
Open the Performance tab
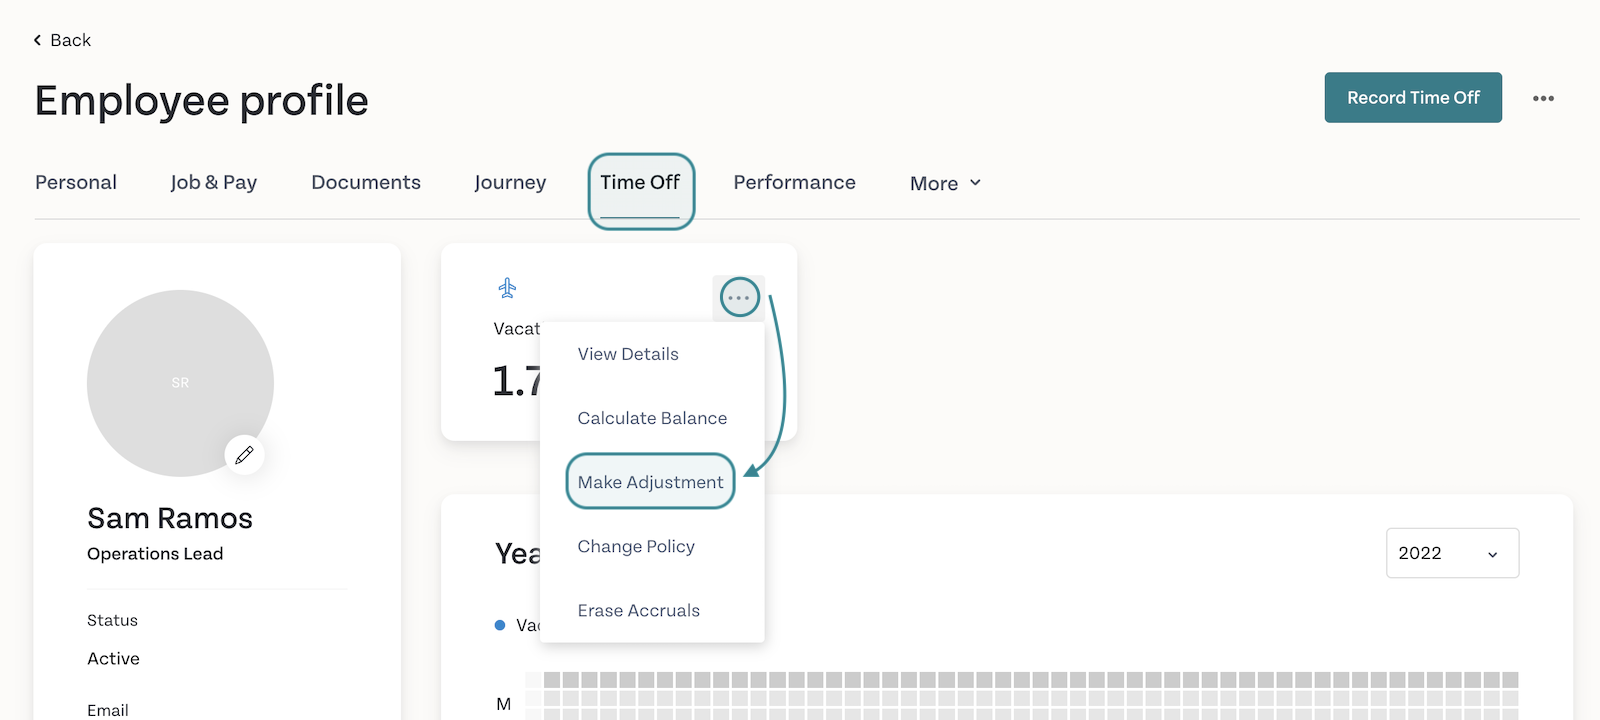(794, 182)
